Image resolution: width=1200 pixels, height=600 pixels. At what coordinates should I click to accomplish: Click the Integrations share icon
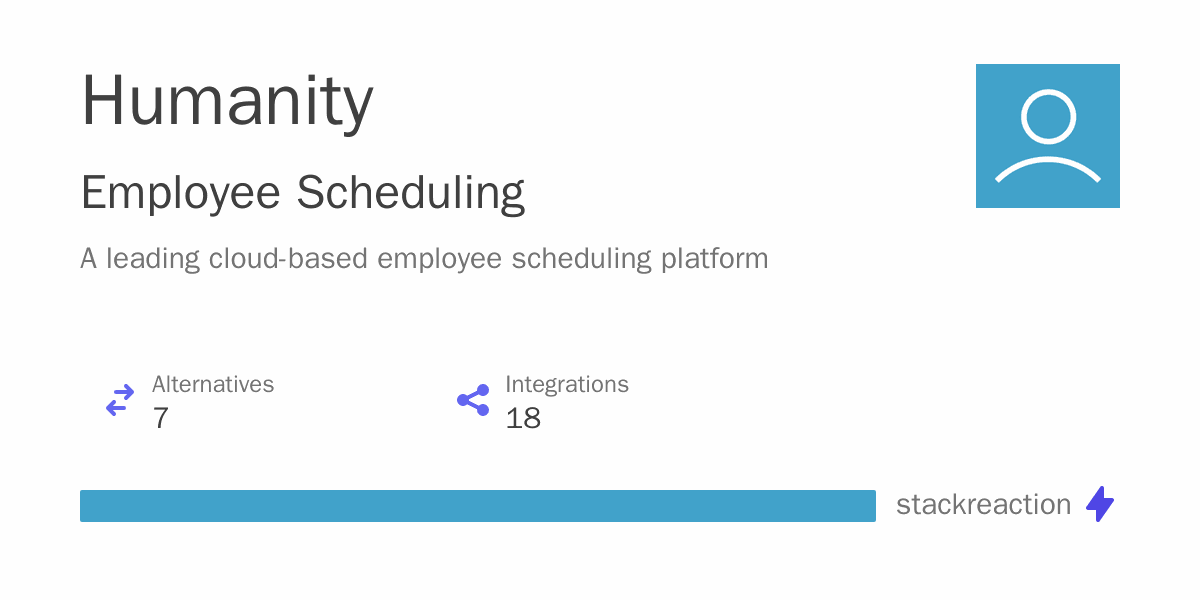(x=473, y=400)
